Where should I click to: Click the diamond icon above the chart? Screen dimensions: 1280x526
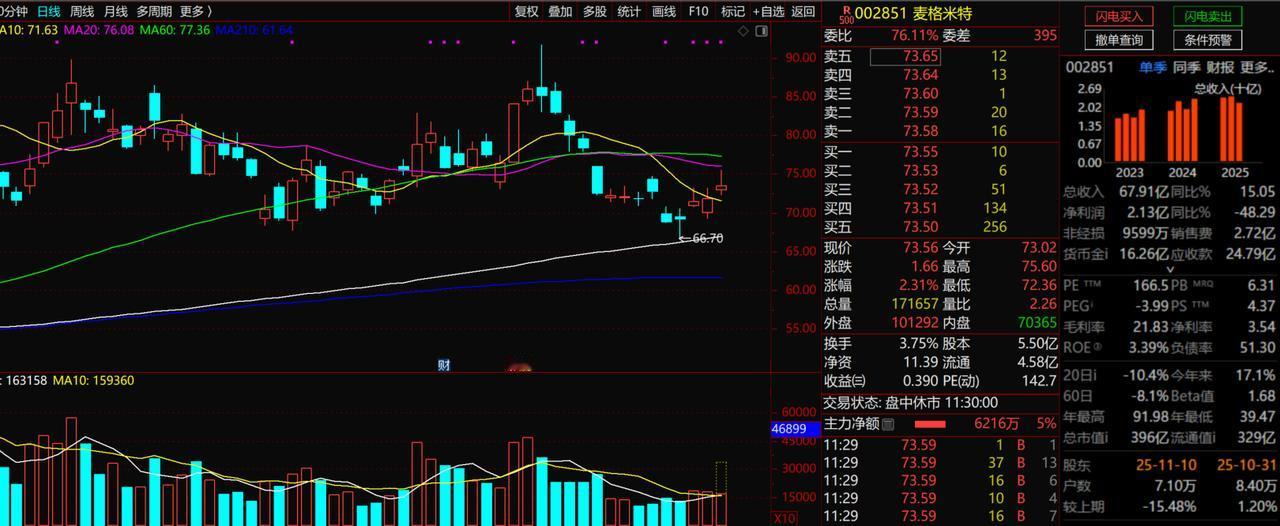point(743,31)
